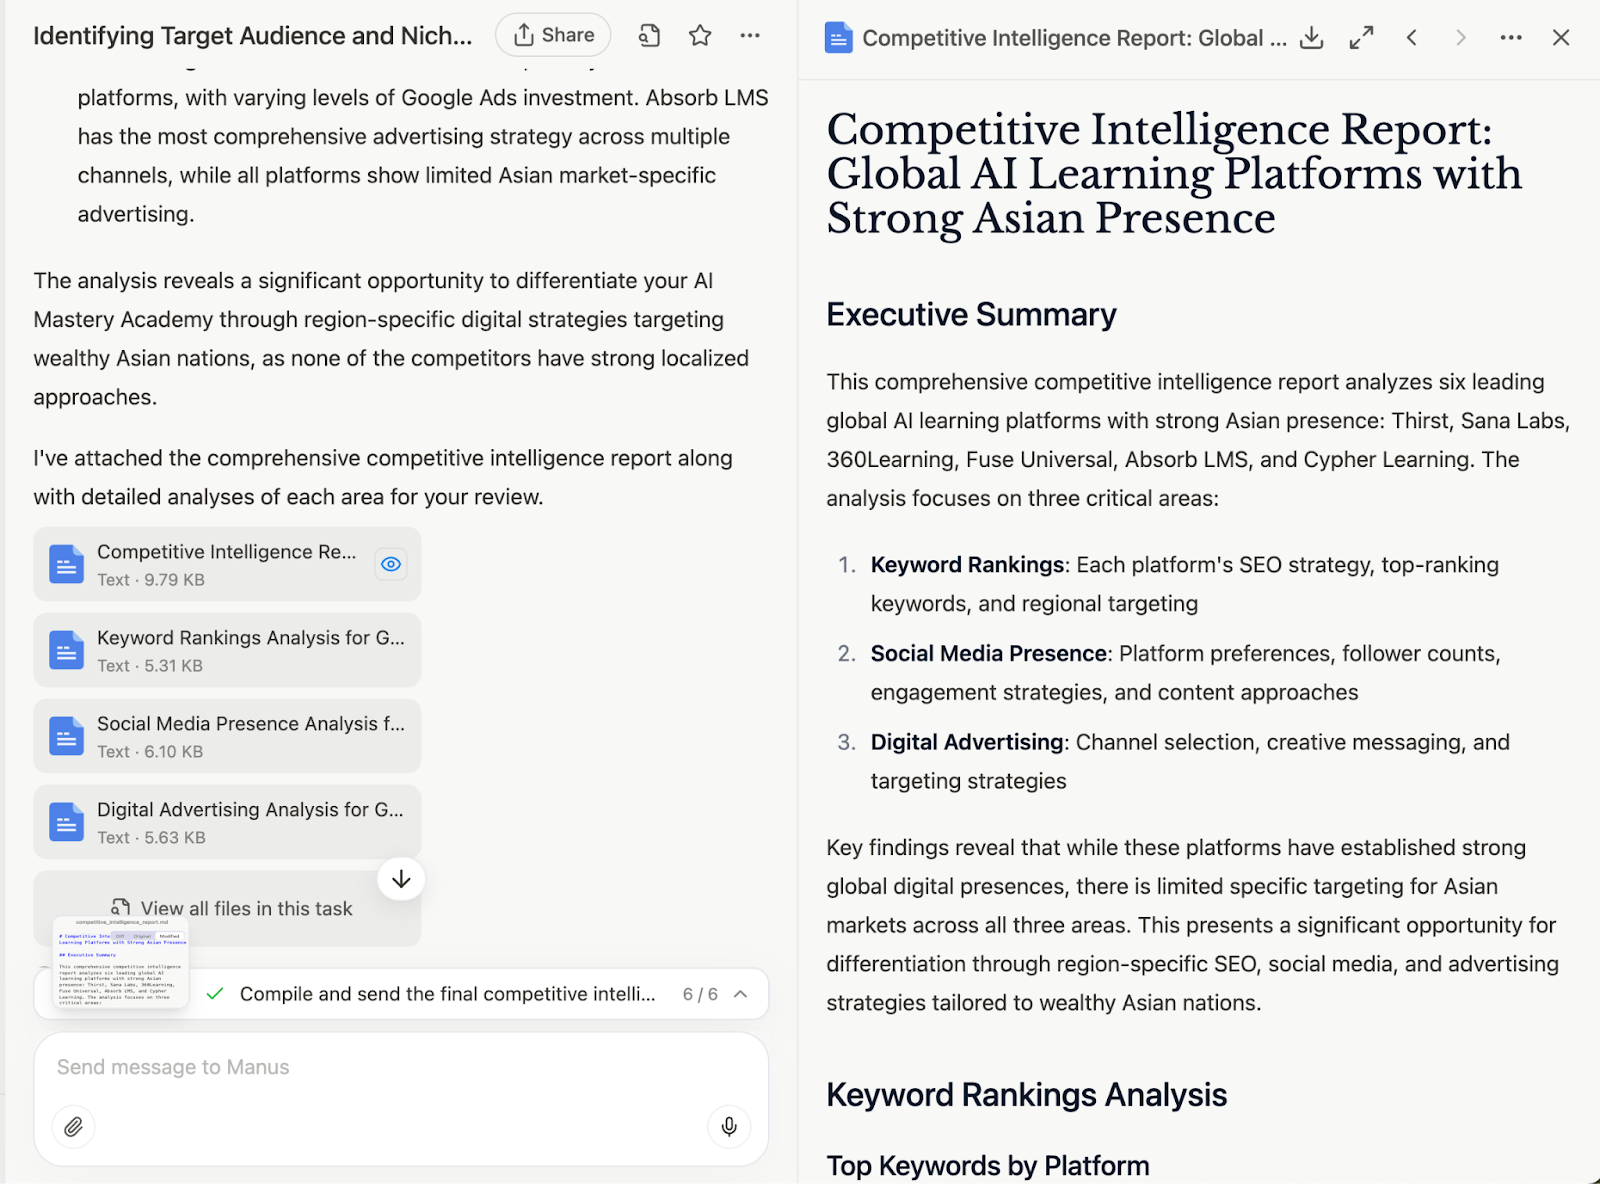
Task: Click the Text · 5.63 KB file size label
Action: (151, 838)
